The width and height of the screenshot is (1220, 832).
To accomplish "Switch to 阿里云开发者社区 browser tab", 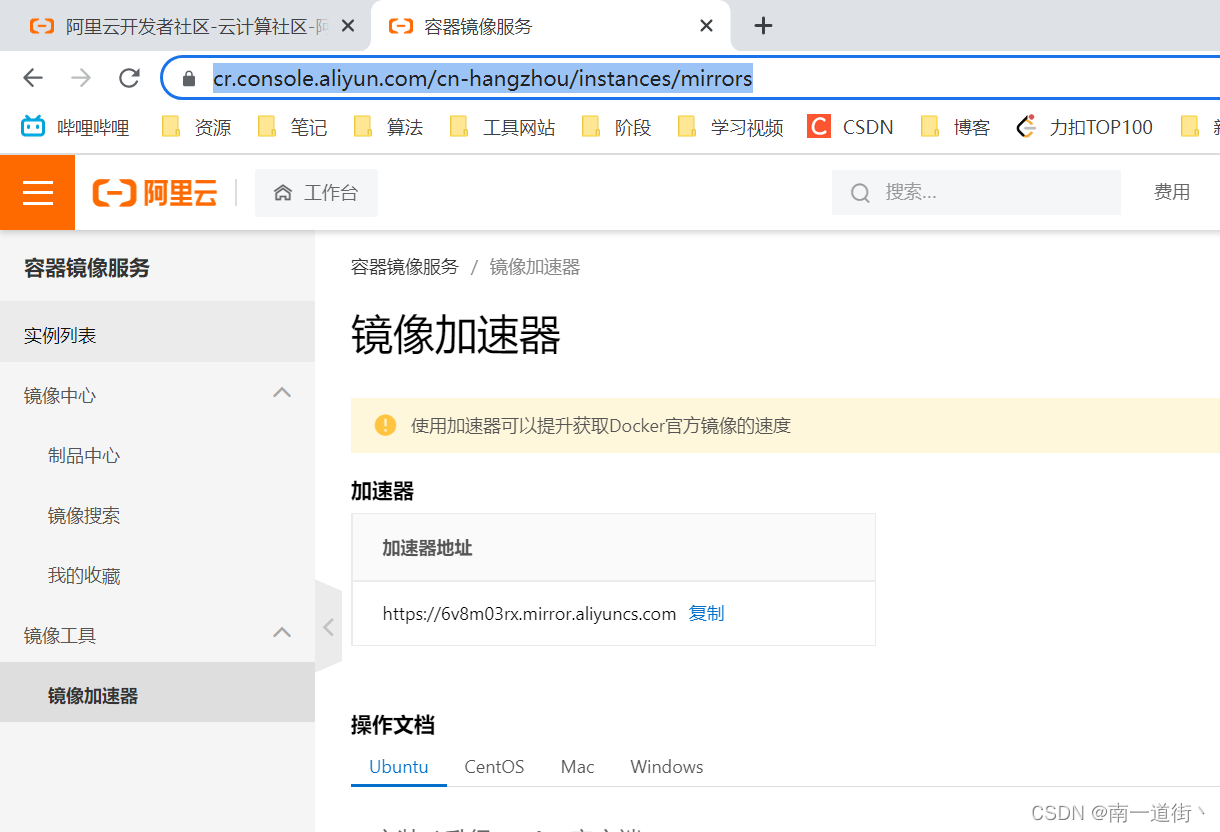I will click(x=185, y=26).
